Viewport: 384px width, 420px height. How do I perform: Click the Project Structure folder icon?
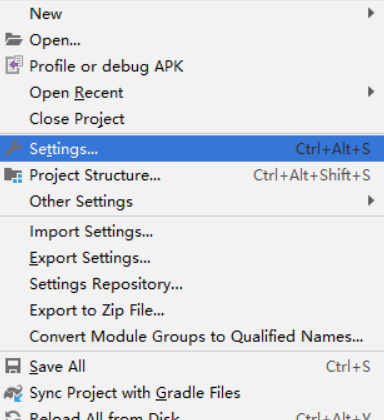pos(14,175)
